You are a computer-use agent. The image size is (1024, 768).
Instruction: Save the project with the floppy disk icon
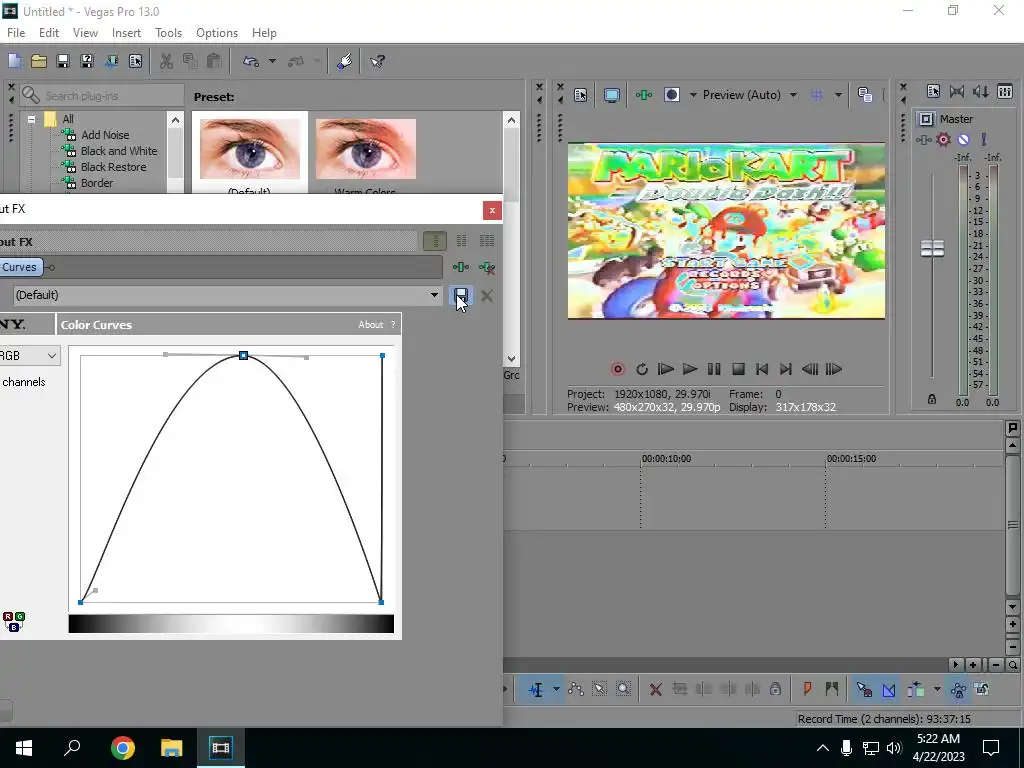point(63,61)
